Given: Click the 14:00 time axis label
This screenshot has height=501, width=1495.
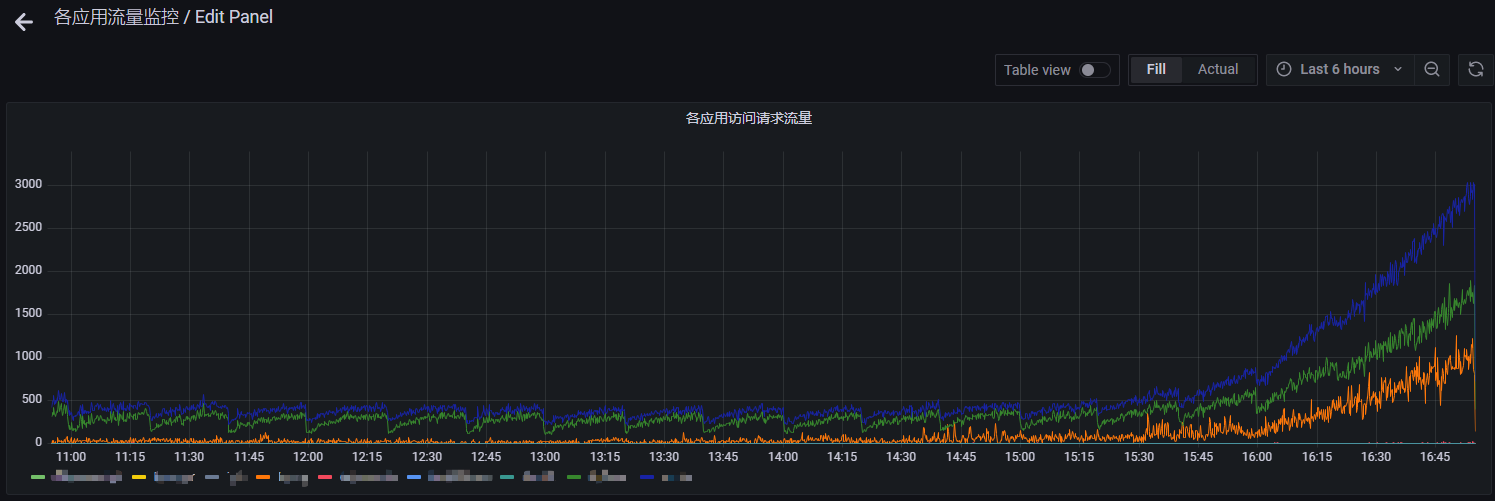Looking at the screenshot, I should (x=783, y=456).
